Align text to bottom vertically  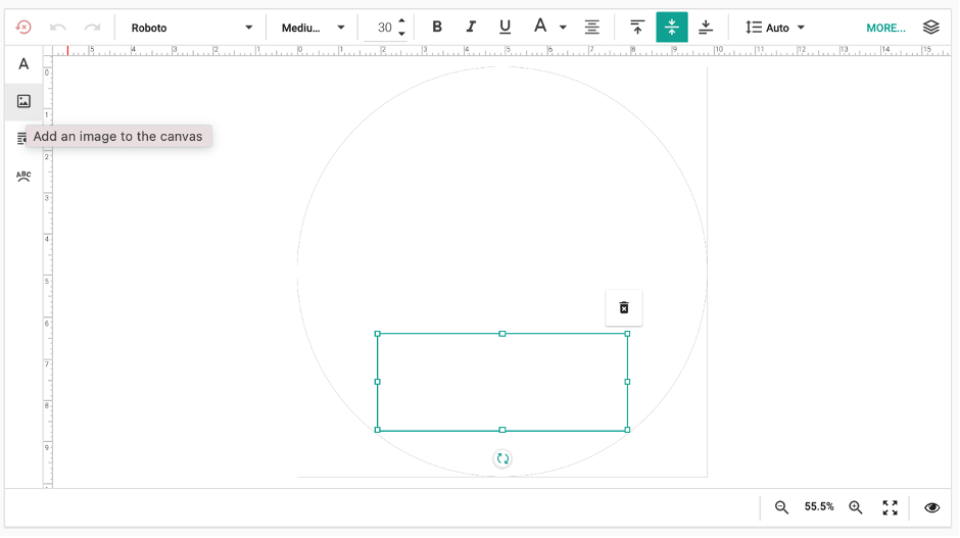(x=705, y=27)
